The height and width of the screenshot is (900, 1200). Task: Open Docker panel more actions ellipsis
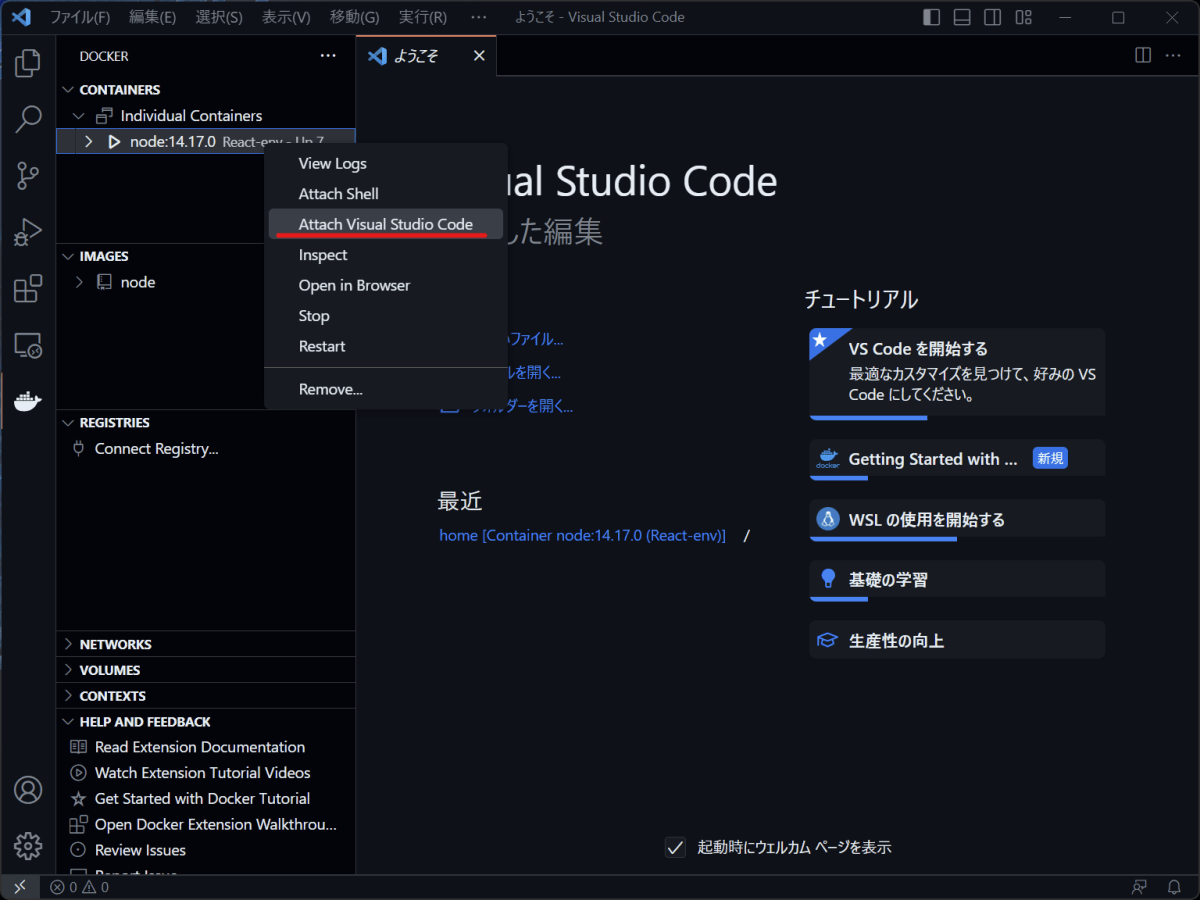(328, 56)
